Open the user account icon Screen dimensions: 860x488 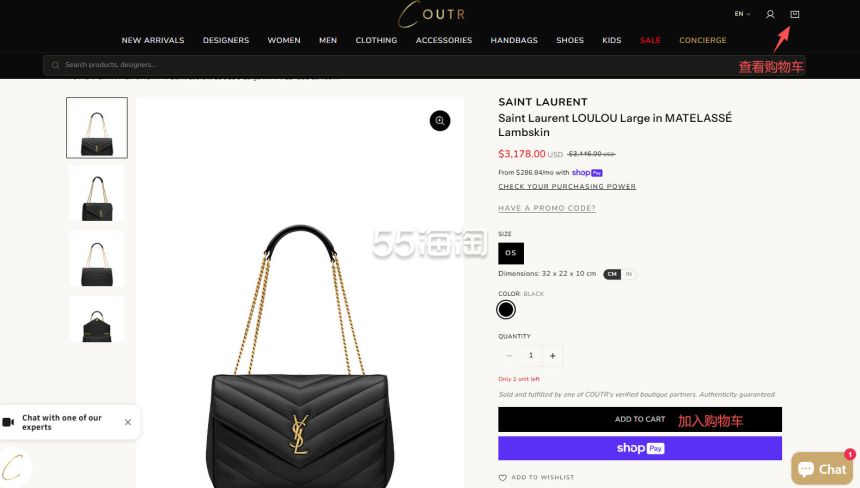pos(770,14)
